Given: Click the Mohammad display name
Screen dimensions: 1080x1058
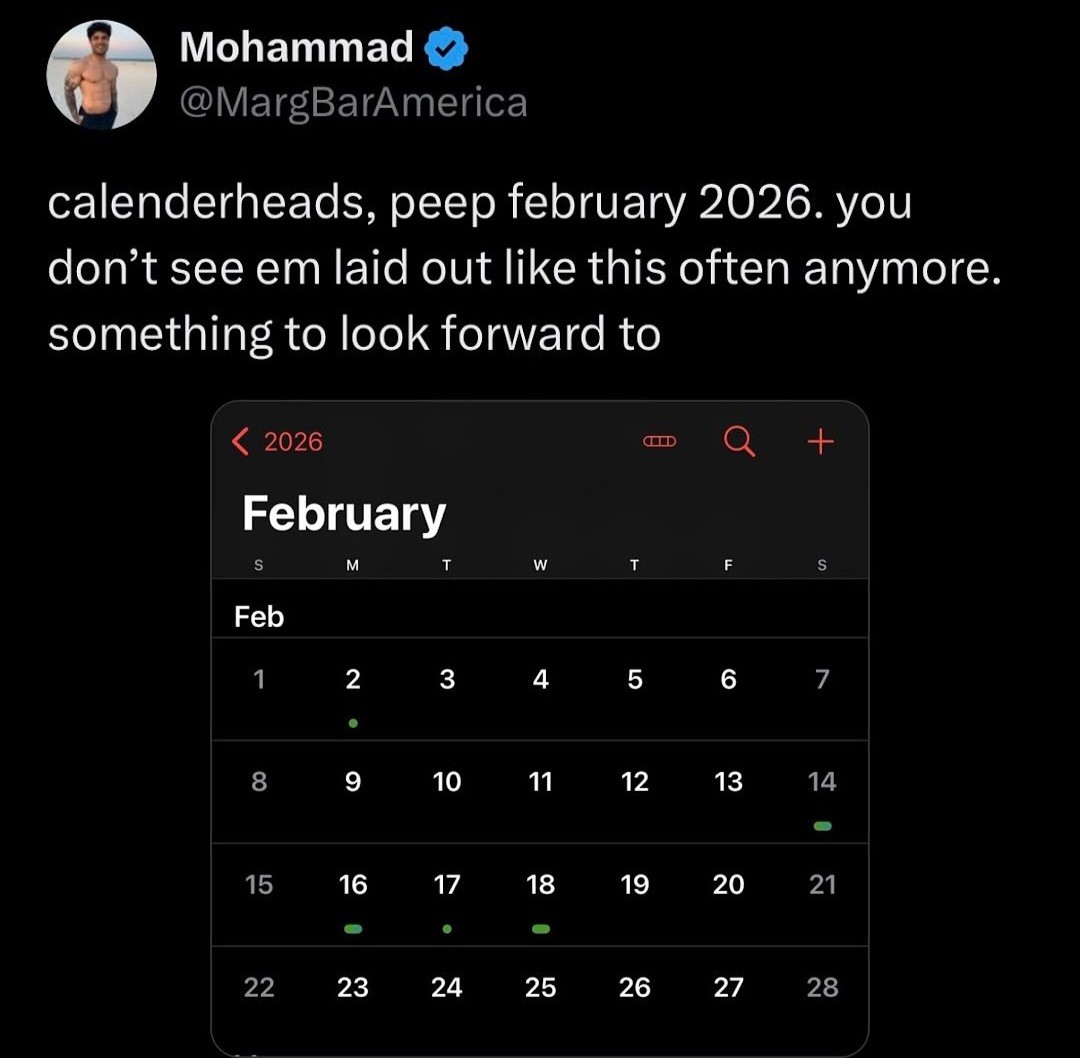Looking at the screenshot, I should (296, 47).
